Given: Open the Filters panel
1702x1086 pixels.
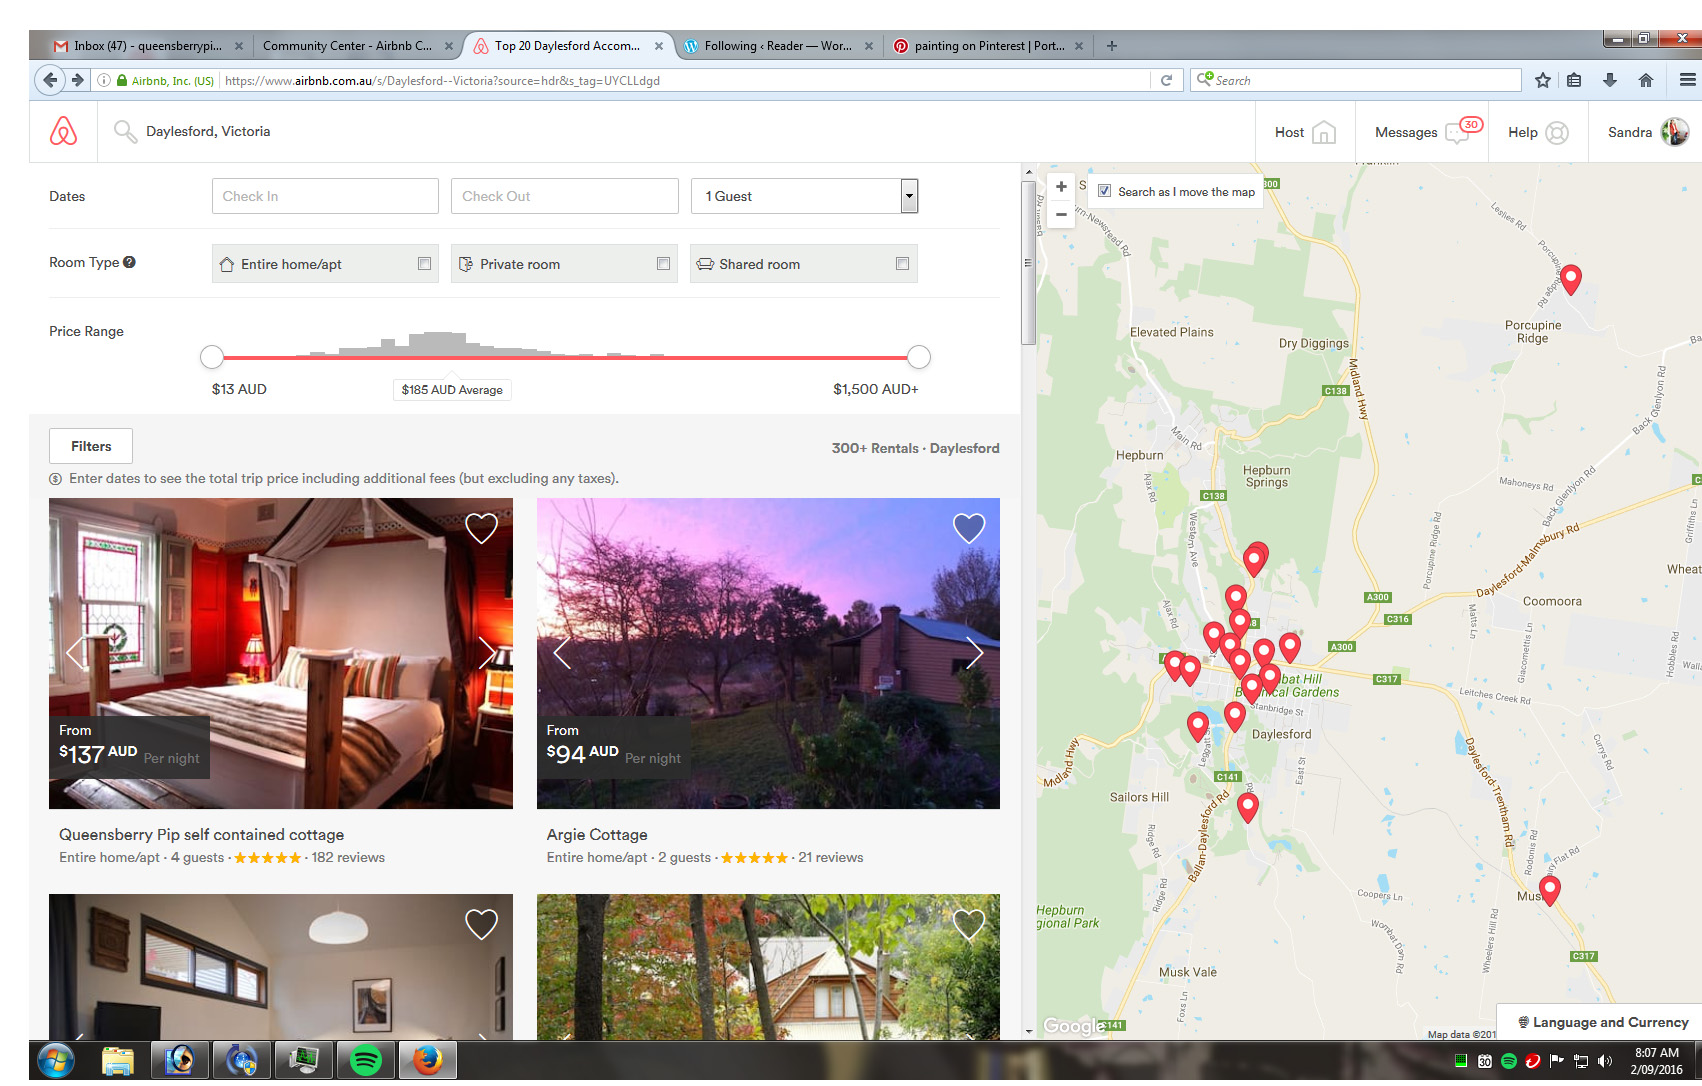Looking at the screenshot, I should click(x=90, y=446).
